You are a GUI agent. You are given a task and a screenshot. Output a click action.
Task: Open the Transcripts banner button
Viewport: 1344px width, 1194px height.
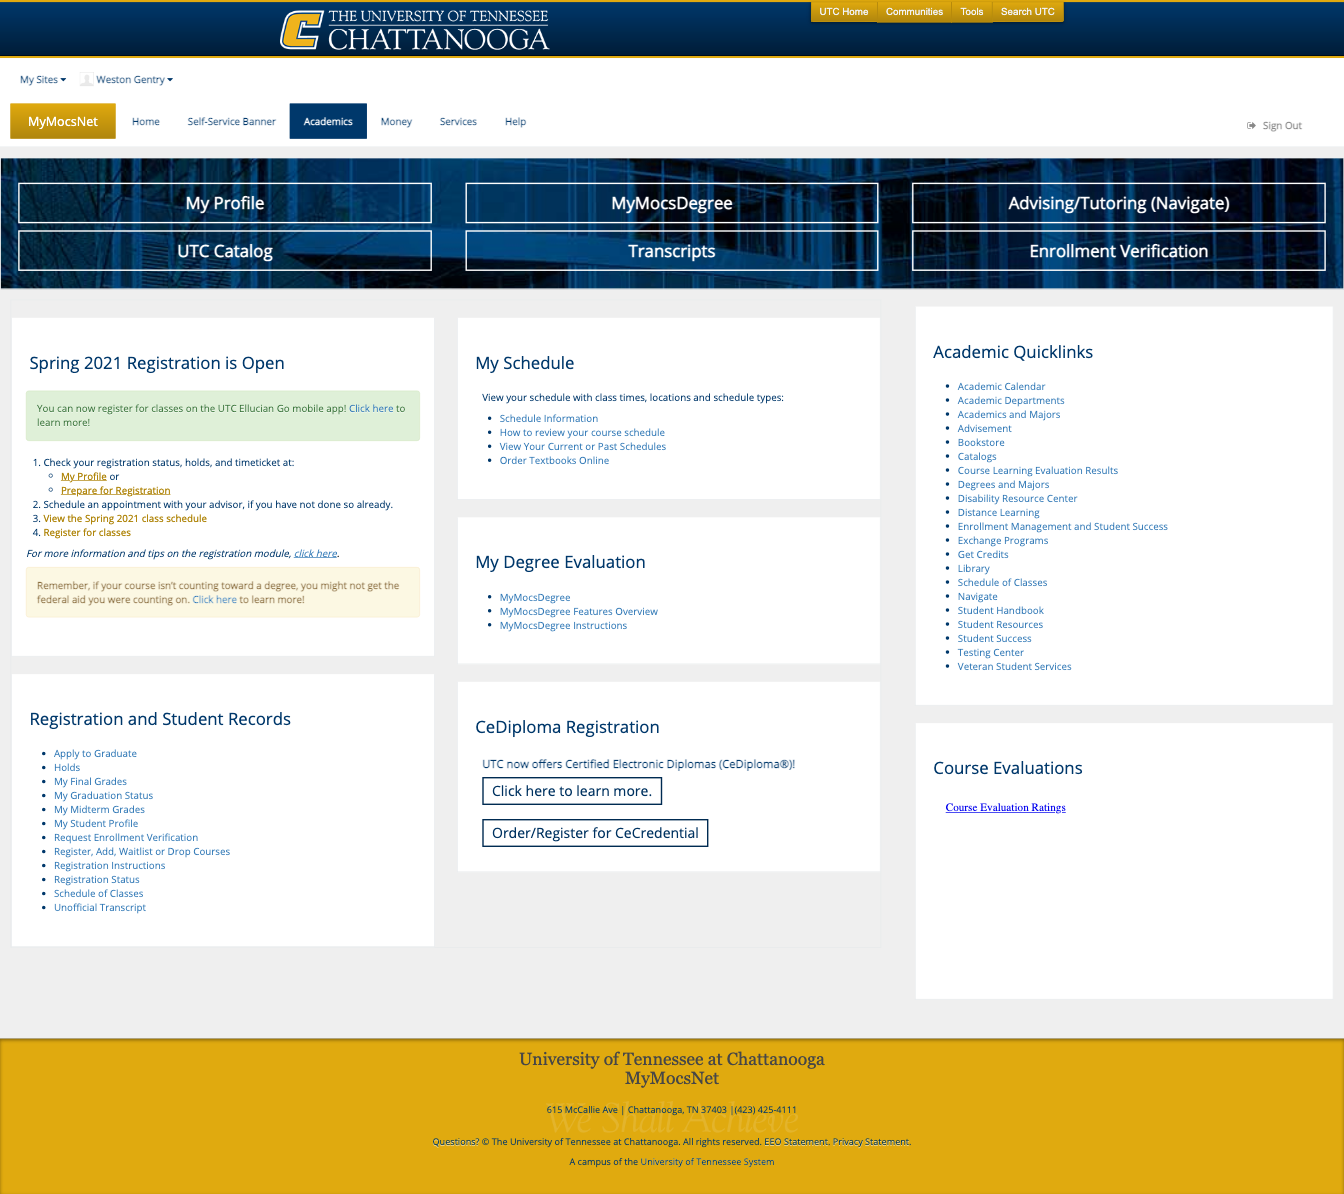coord(672,251)
